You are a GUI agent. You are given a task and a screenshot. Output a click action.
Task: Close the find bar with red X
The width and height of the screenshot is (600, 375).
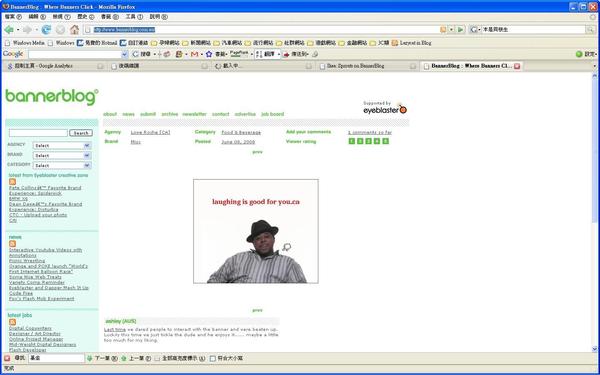point(7,358)
